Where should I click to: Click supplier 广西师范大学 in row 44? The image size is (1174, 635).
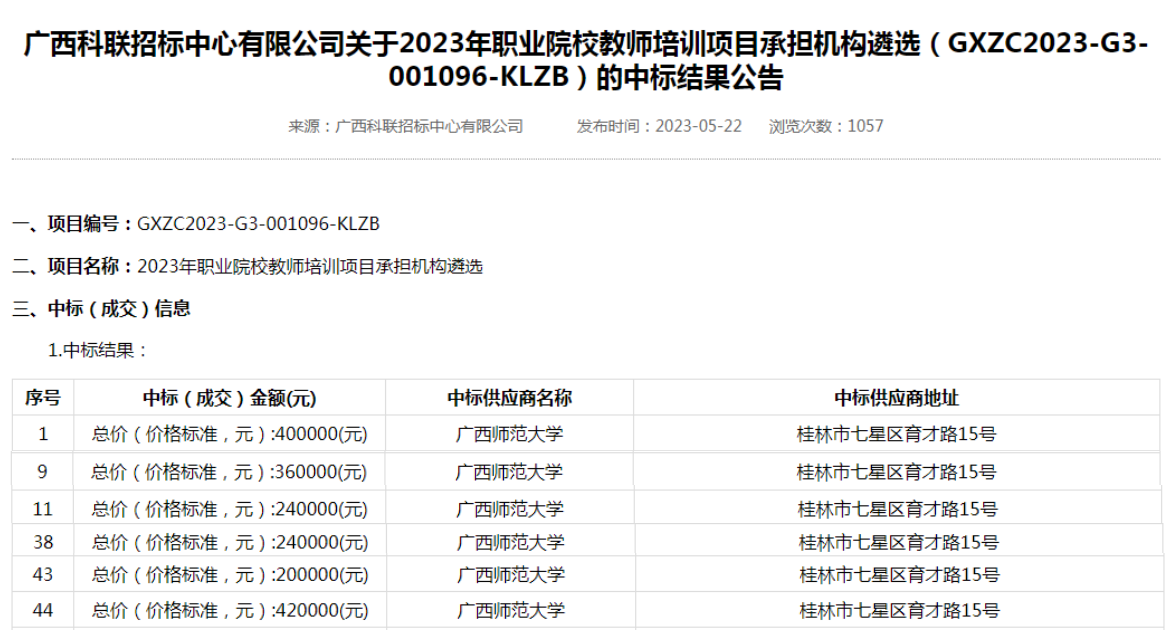pyautogui.click(x=511, y=610)
